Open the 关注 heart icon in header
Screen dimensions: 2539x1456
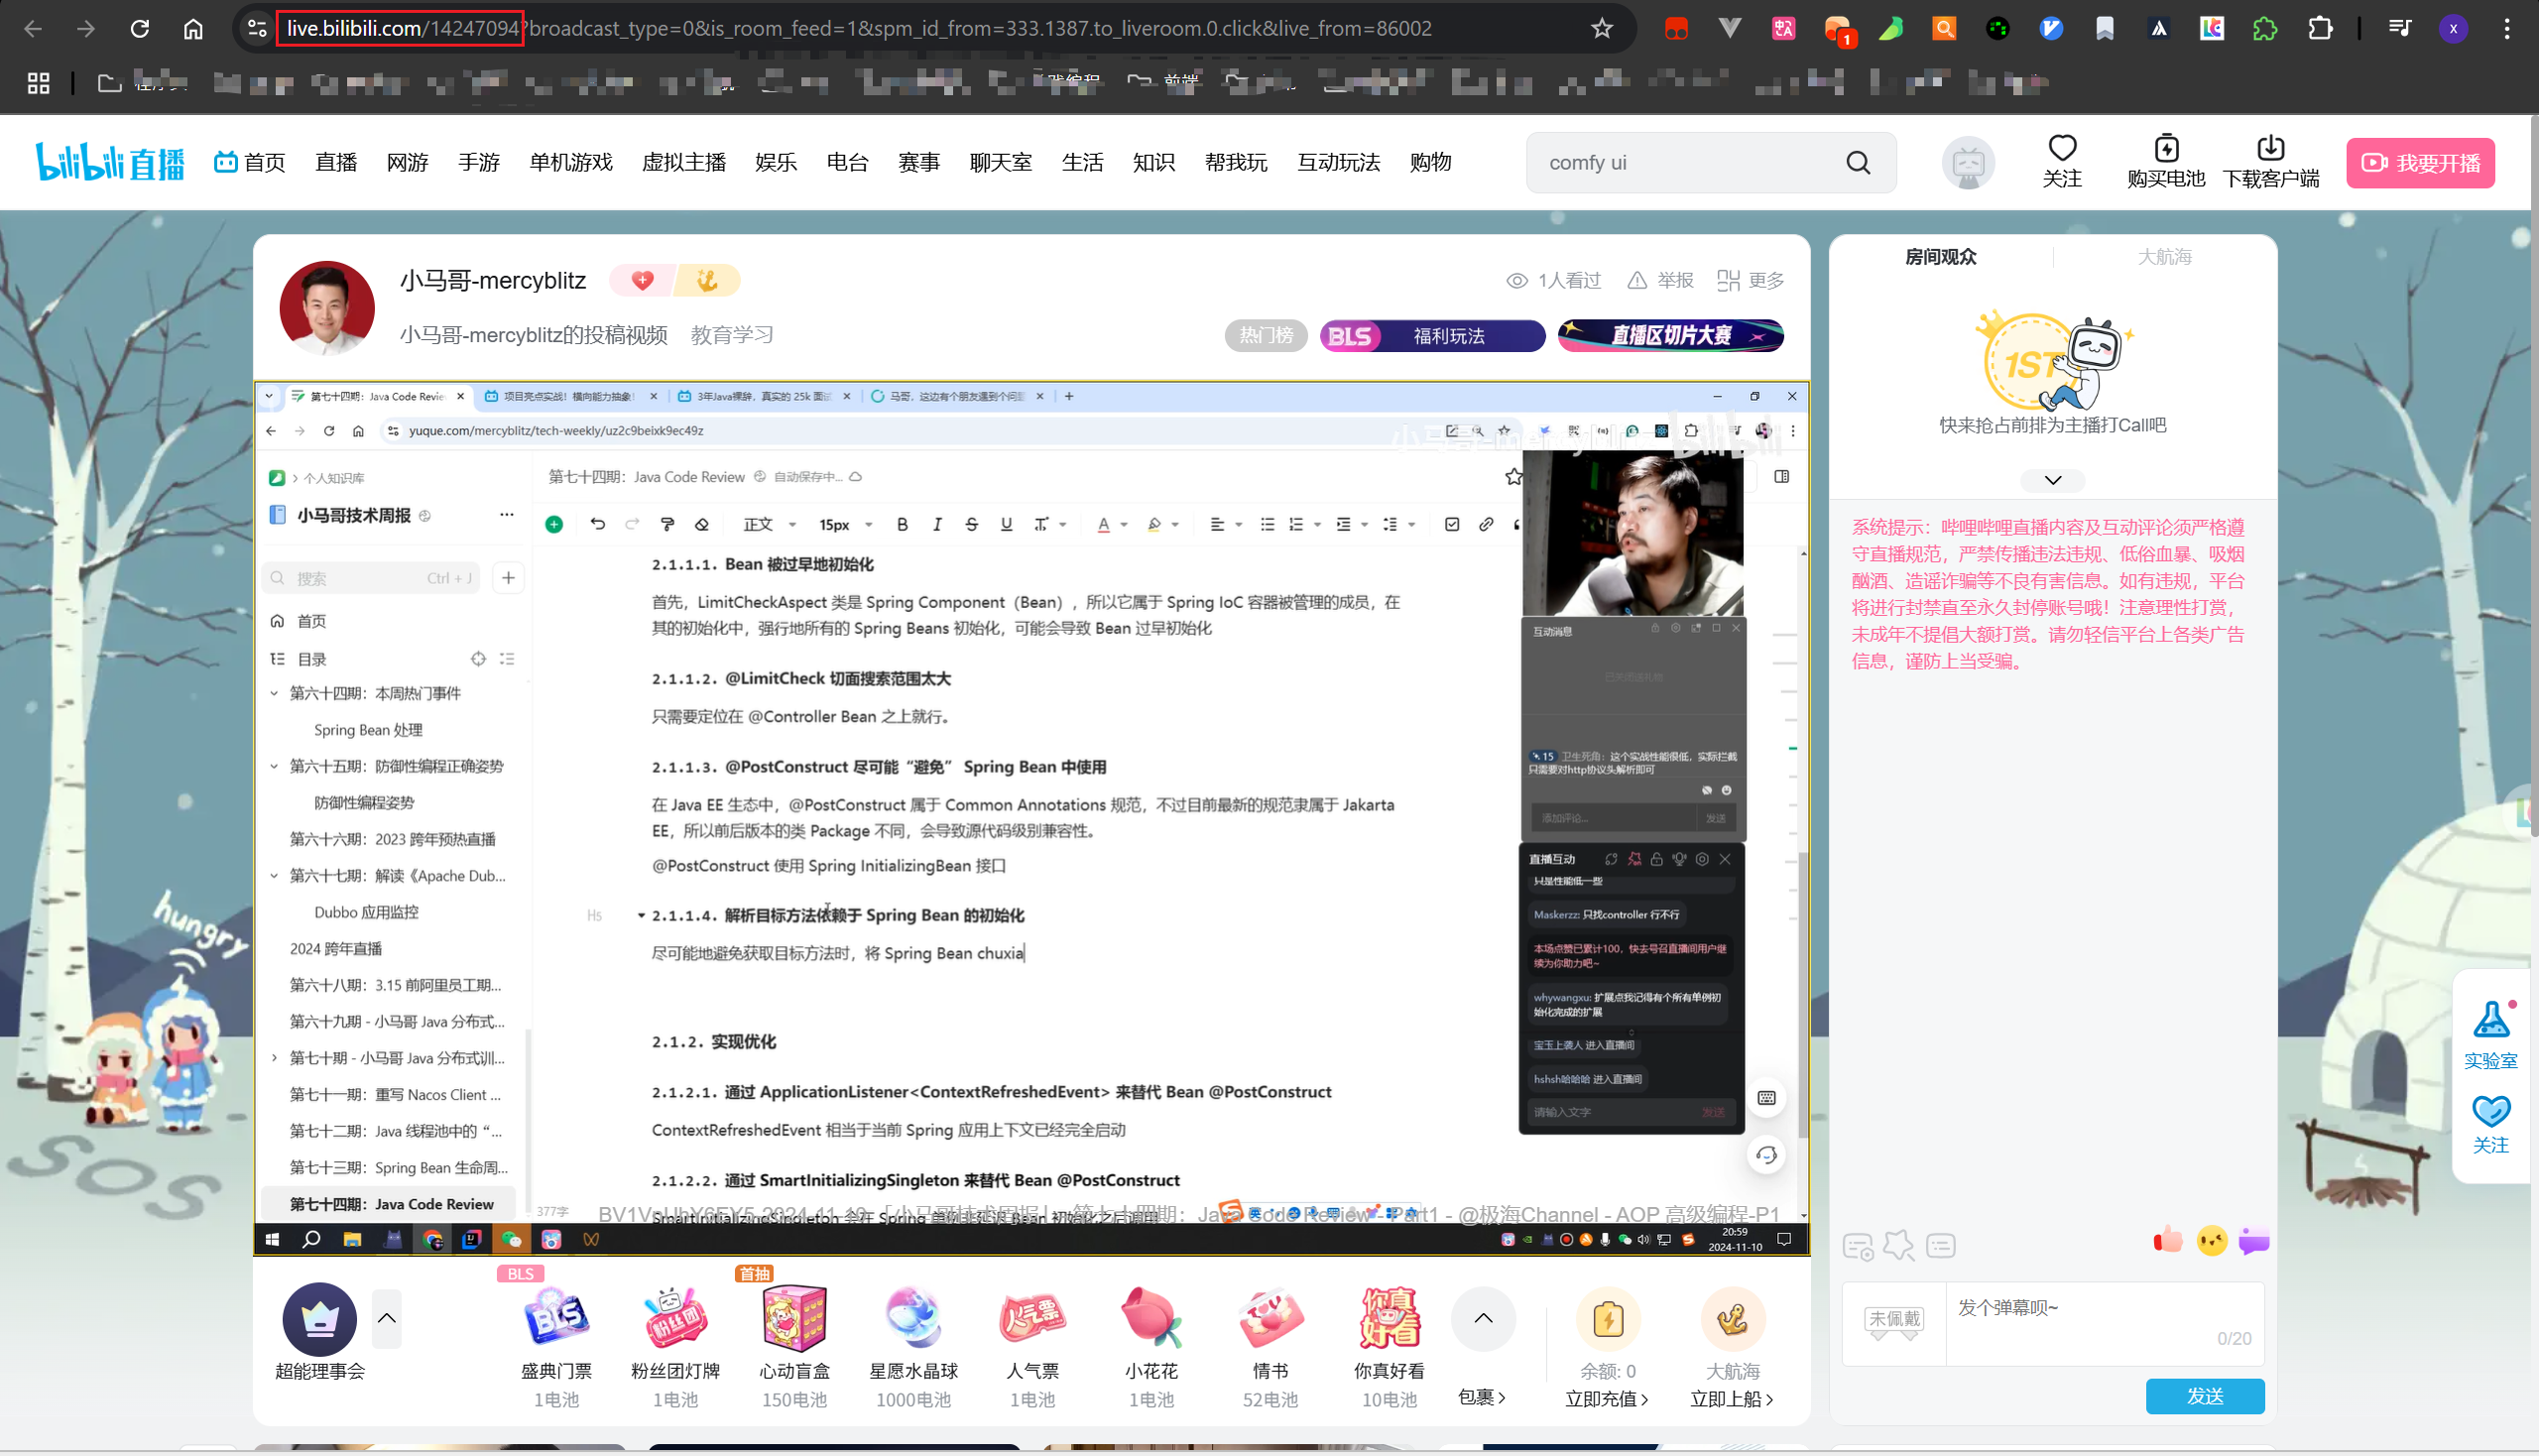pos(2062,148)
